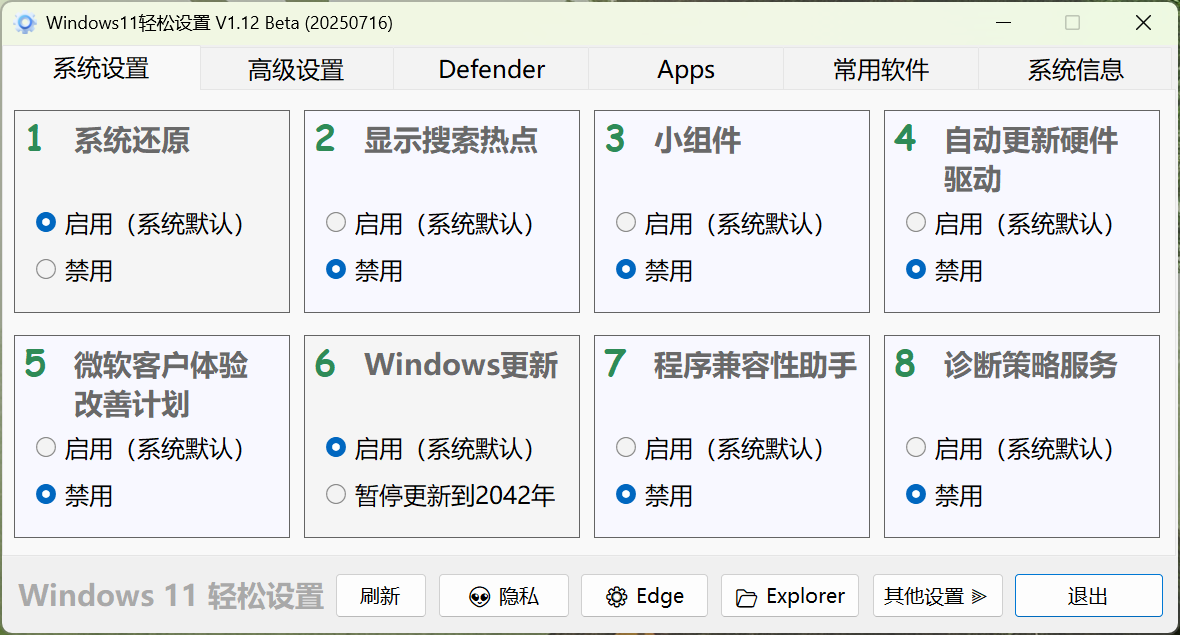Enable 诊断策略服务 system default
This screenshot has height=635, width=1180.
pos(916,448)
